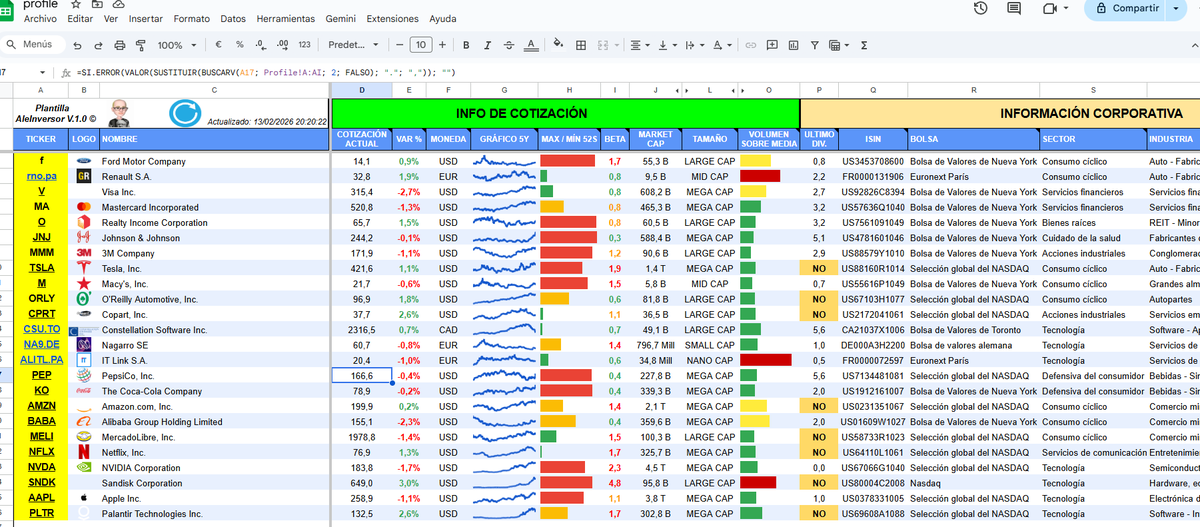Open the Datos menu
The image size is (1200, 527).
233,19
